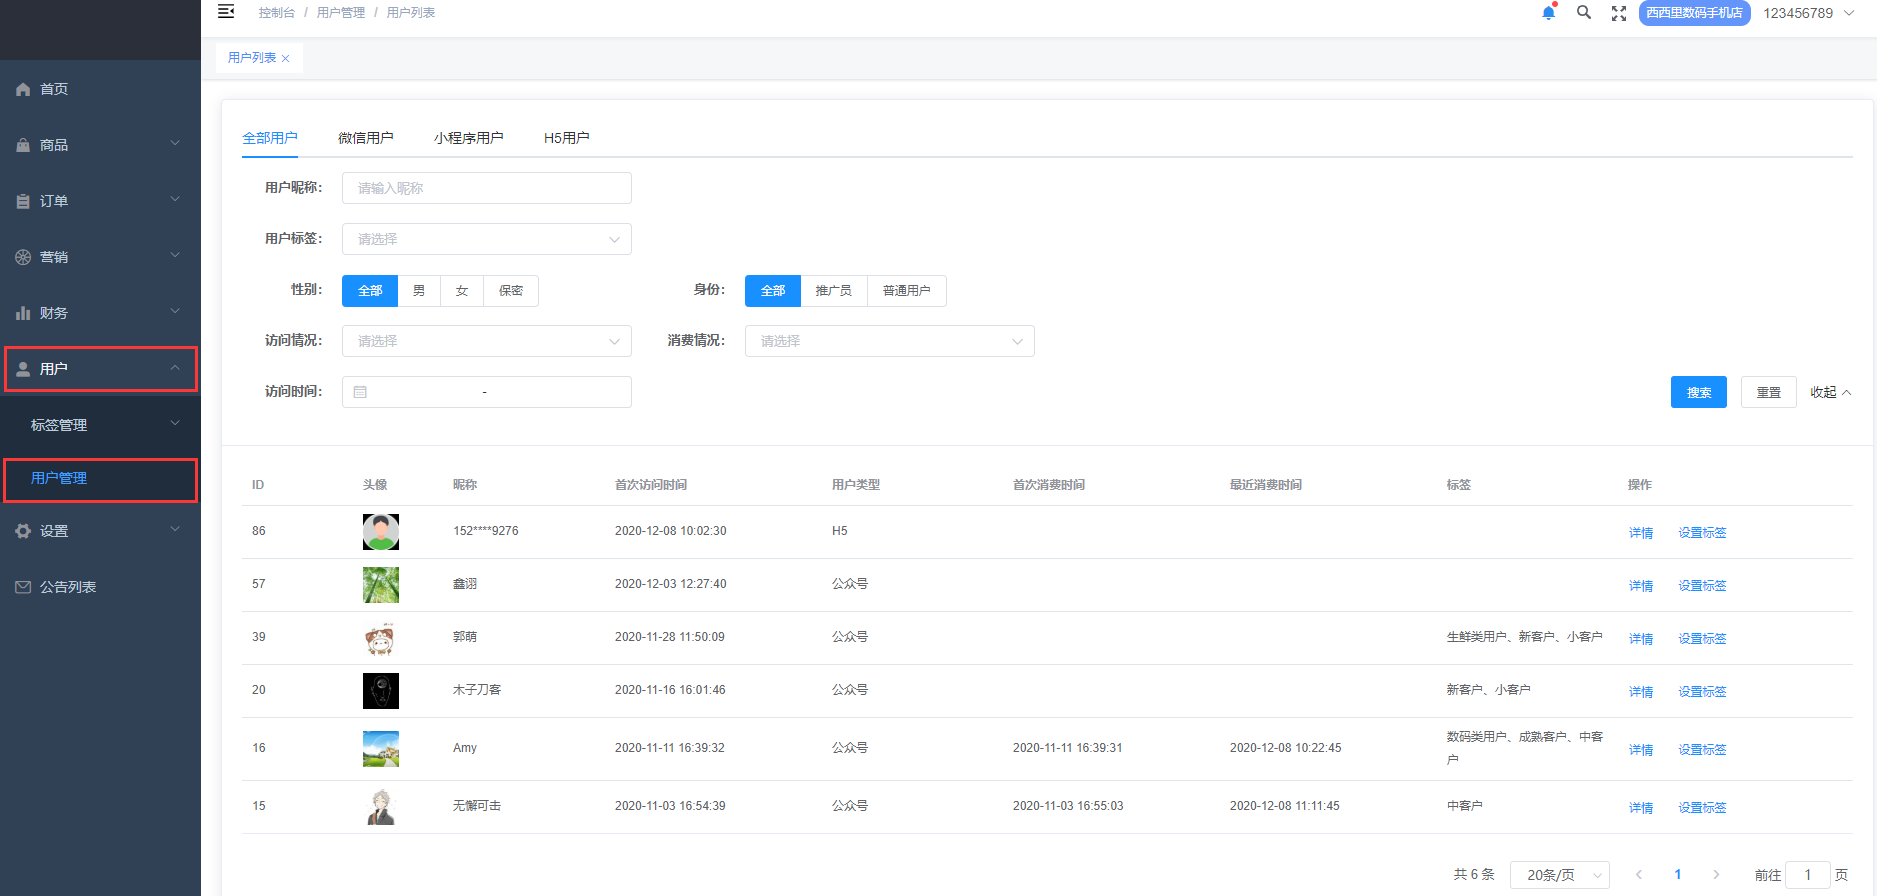Click the blue 搜索 button
The width and height of the screenshot is (1877, 896).
(1698, 392)
